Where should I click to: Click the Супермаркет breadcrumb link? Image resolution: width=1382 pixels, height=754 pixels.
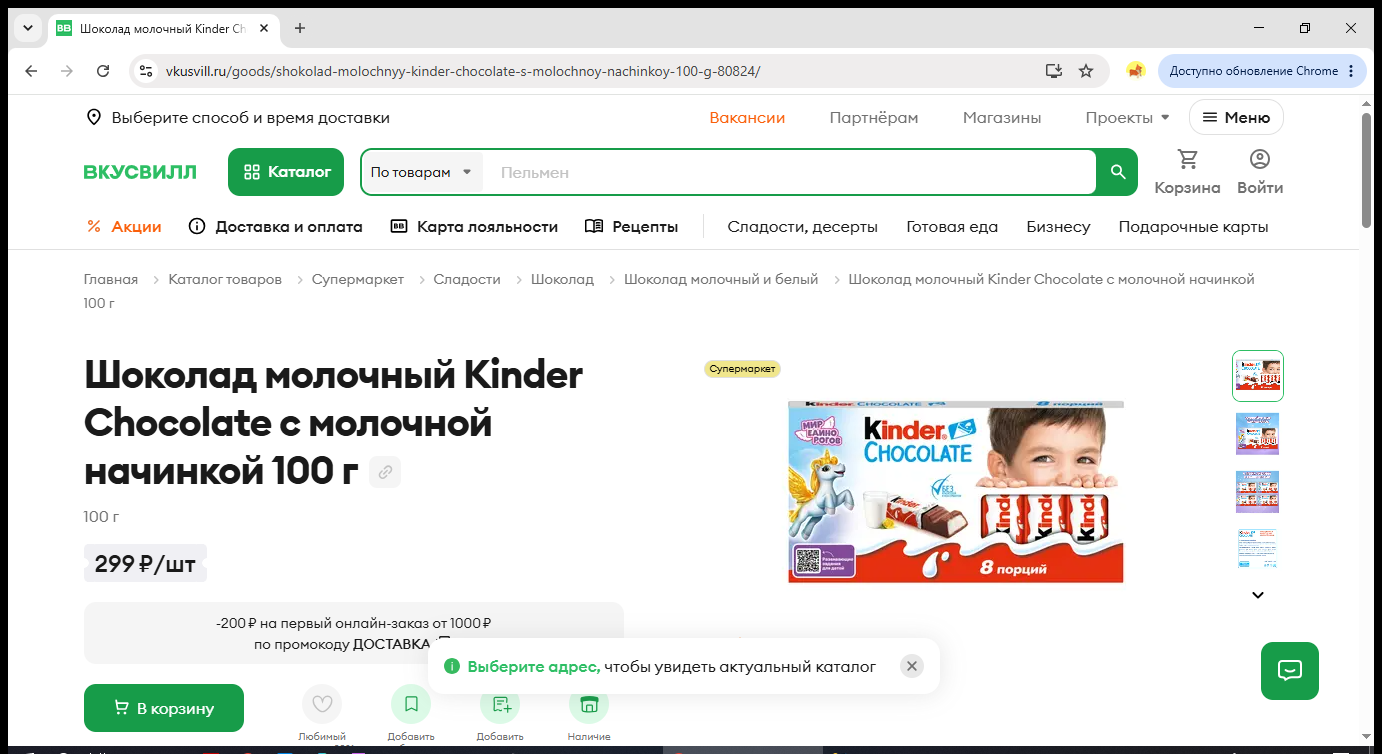point(358,279)
